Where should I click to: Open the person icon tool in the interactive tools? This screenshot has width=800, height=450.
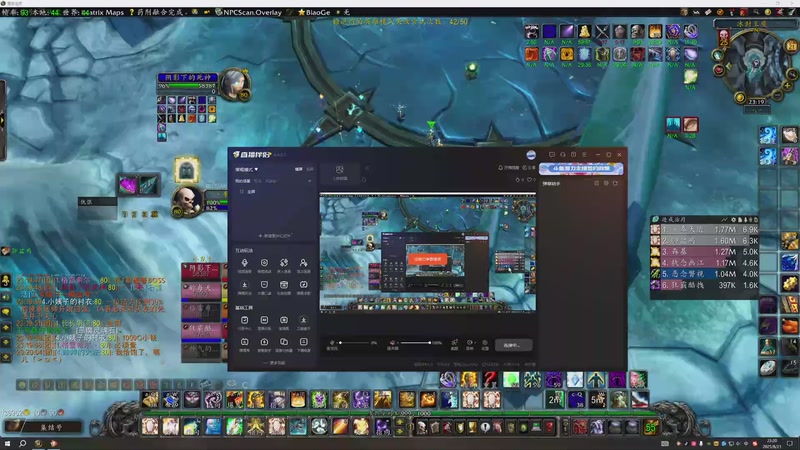click(304, 265)
